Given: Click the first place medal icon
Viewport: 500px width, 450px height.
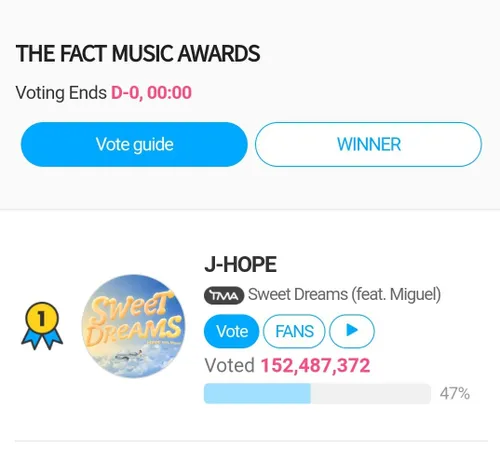Looking at the screenshot, I should (x=42, y=326).
